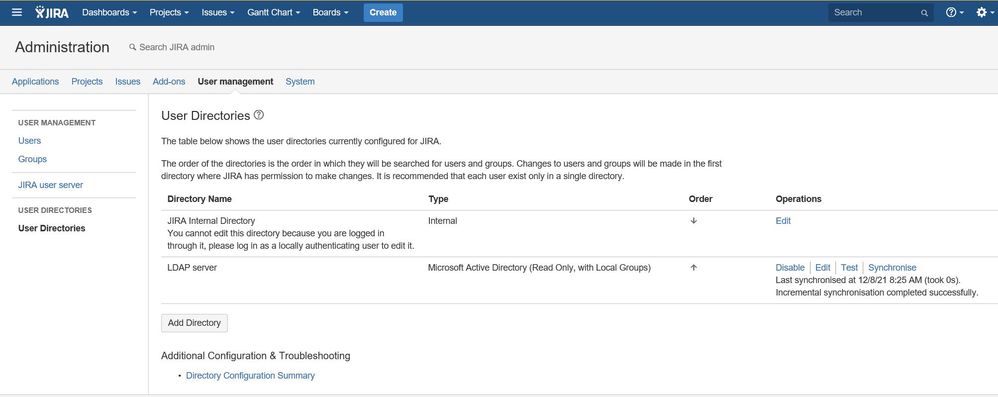Open the Gantt Chart dropdown

(x=274, y=12)
